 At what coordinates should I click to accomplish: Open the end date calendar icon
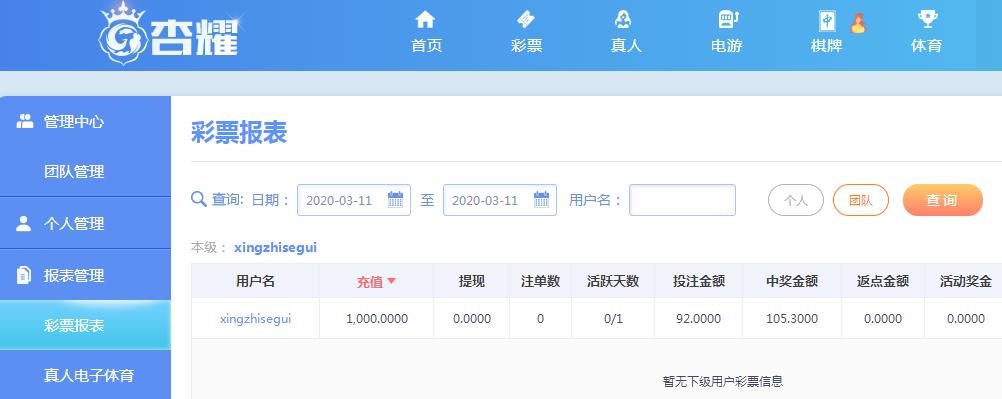[x=541, y=200]
